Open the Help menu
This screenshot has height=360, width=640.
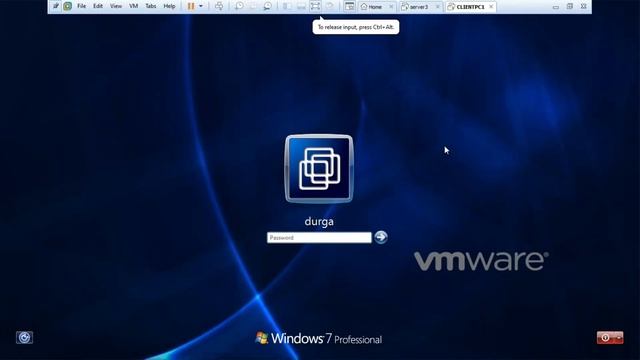[169, 6]
